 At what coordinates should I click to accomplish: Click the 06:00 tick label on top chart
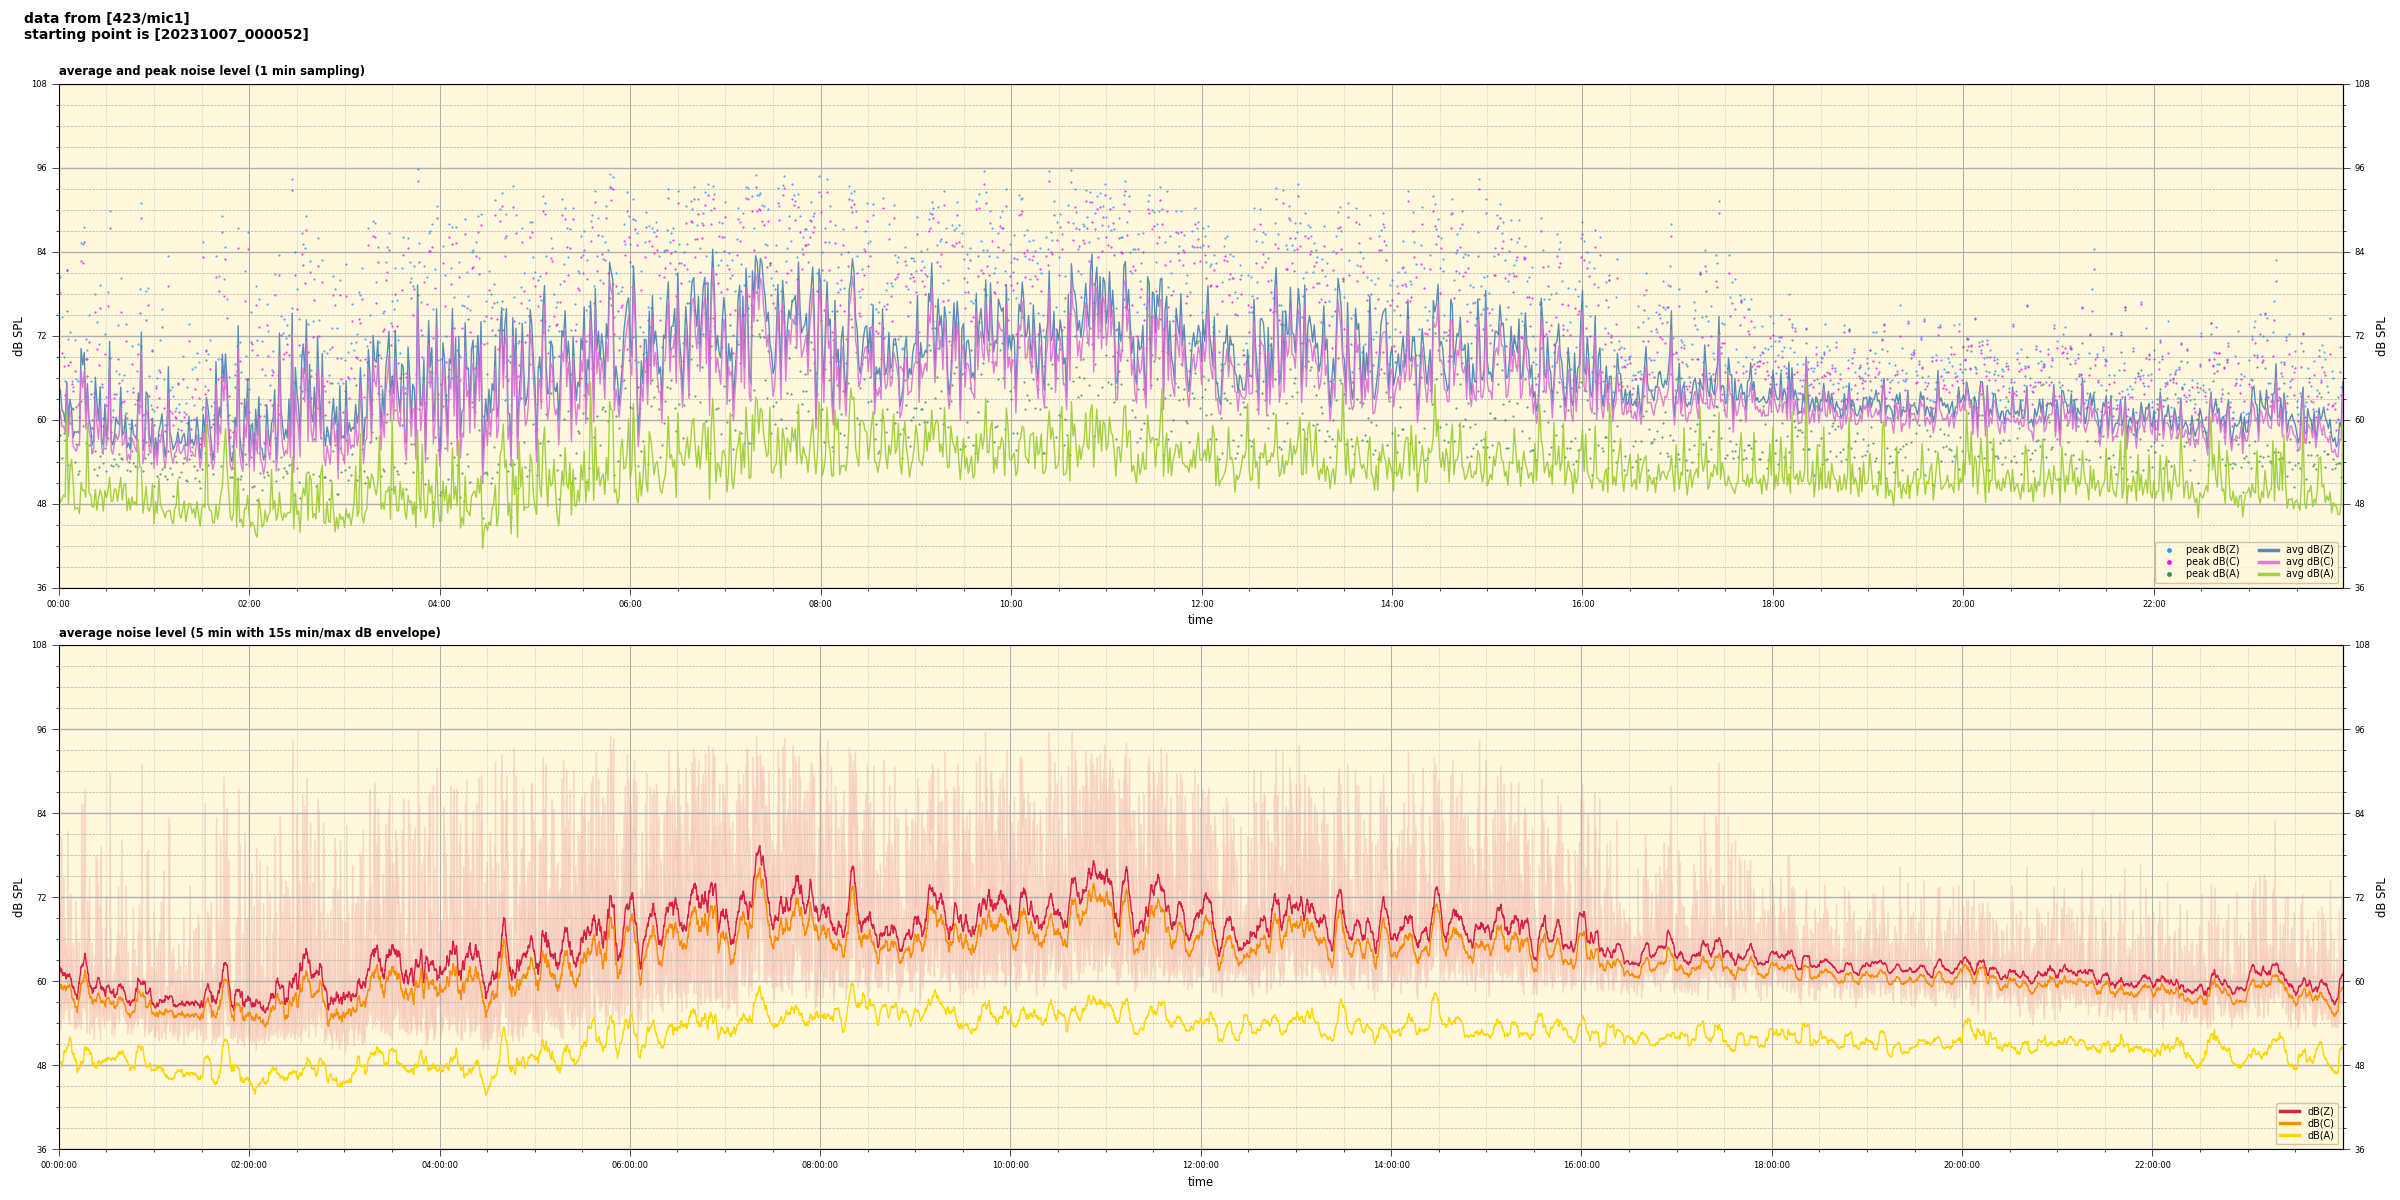(x=630, y=604)
